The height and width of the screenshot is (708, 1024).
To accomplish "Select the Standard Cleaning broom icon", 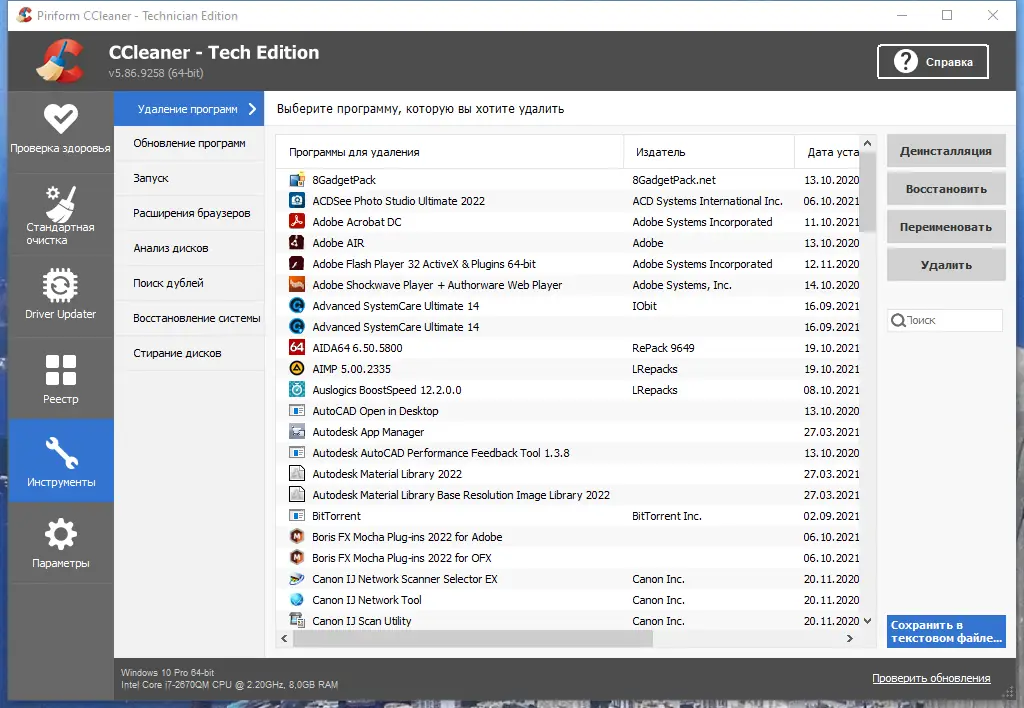I will pos(60,204).
